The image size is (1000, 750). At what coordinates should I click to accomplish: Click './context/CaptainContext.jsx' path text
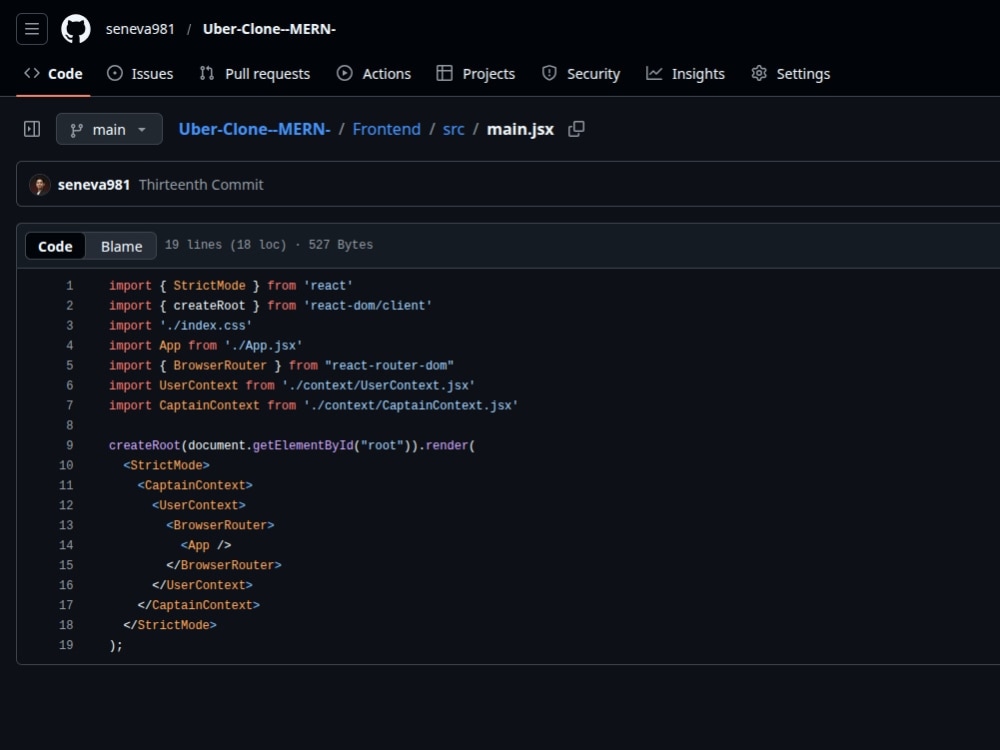click(411, 406)
